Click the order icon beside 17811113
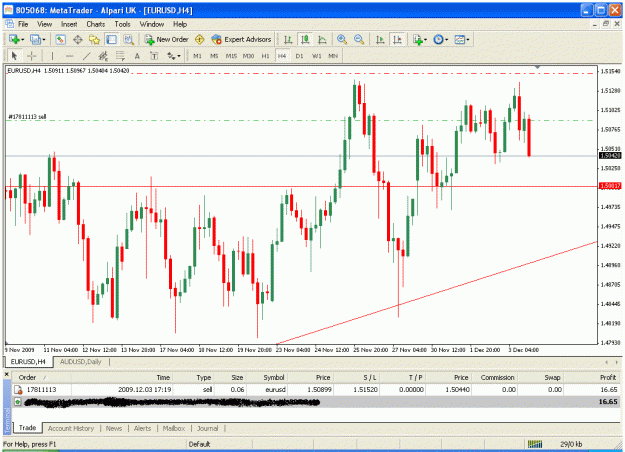The height and width of the screenshot is (452, 625). tap(18, 389)
